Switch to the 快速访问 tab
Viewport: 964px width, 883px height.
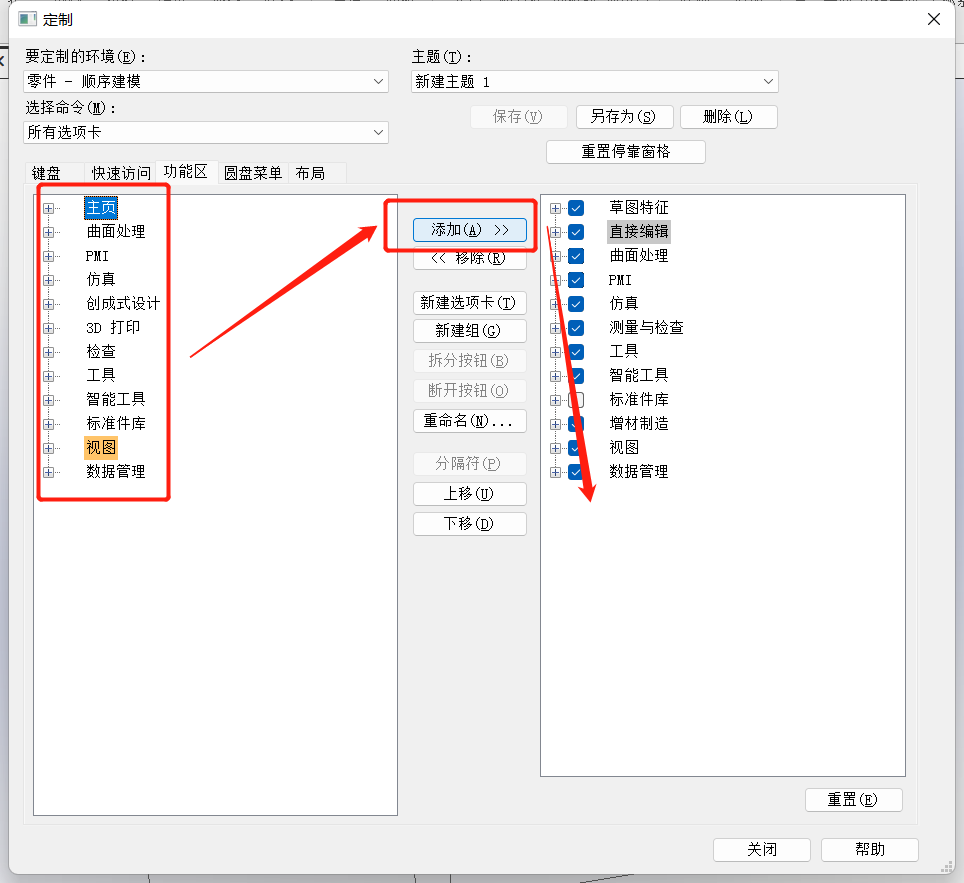click(x=121, y=173)
